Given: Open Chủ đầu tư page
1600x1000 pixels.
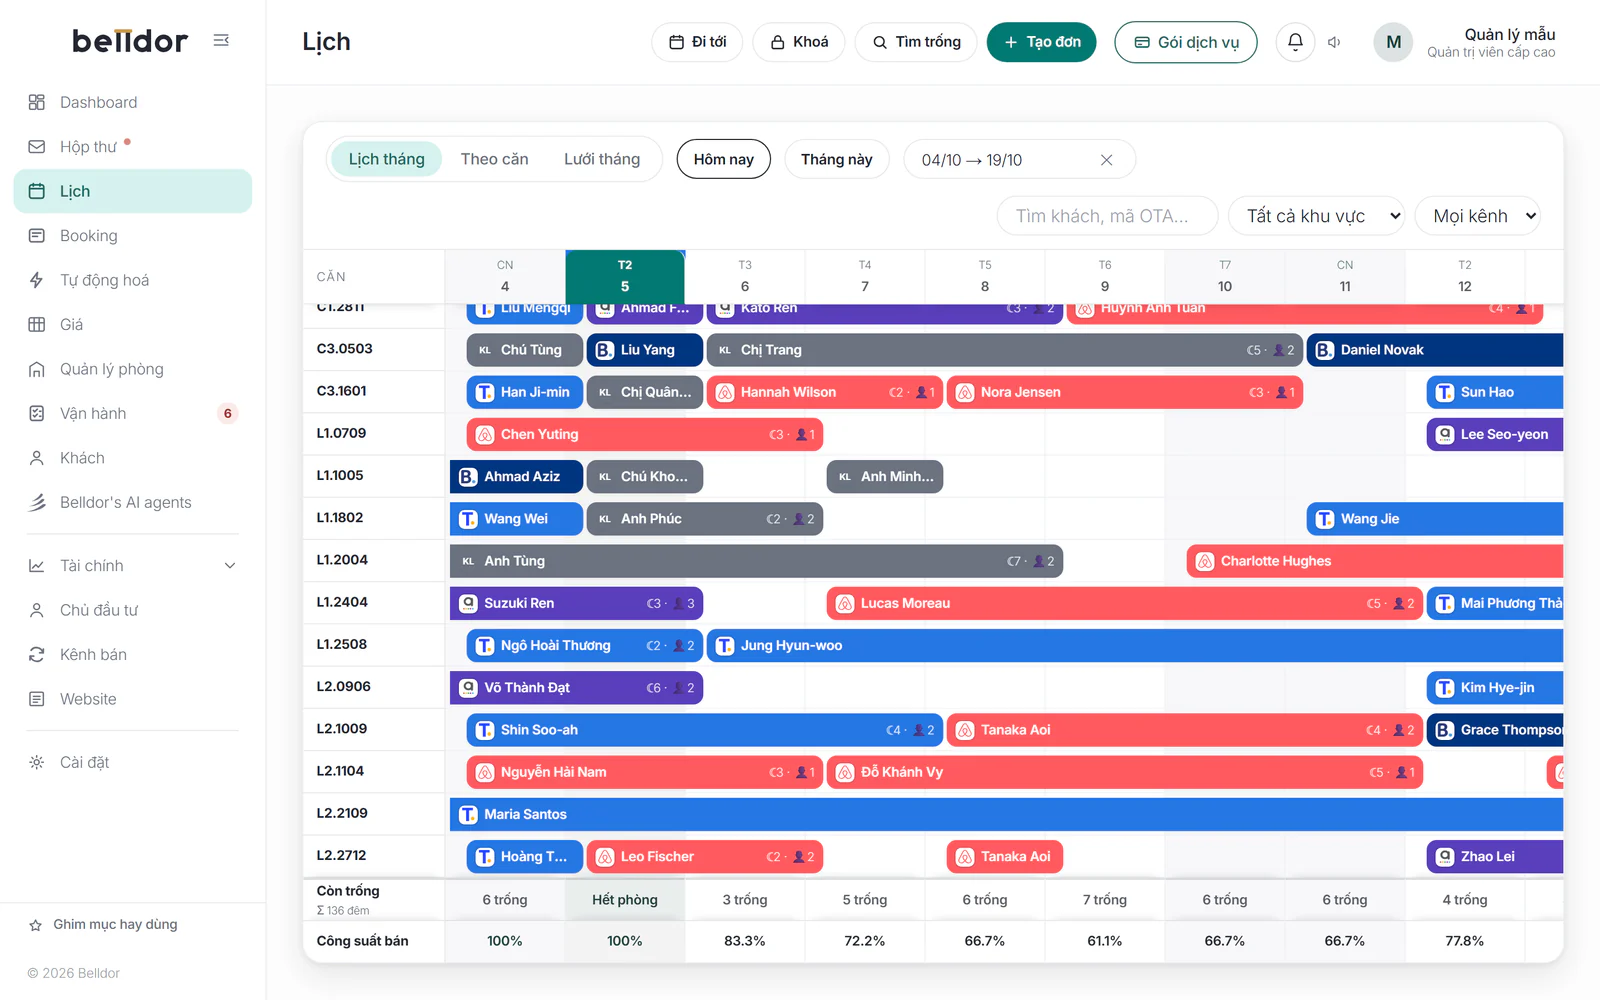Looking at the screenshot, I should point(133,610).
